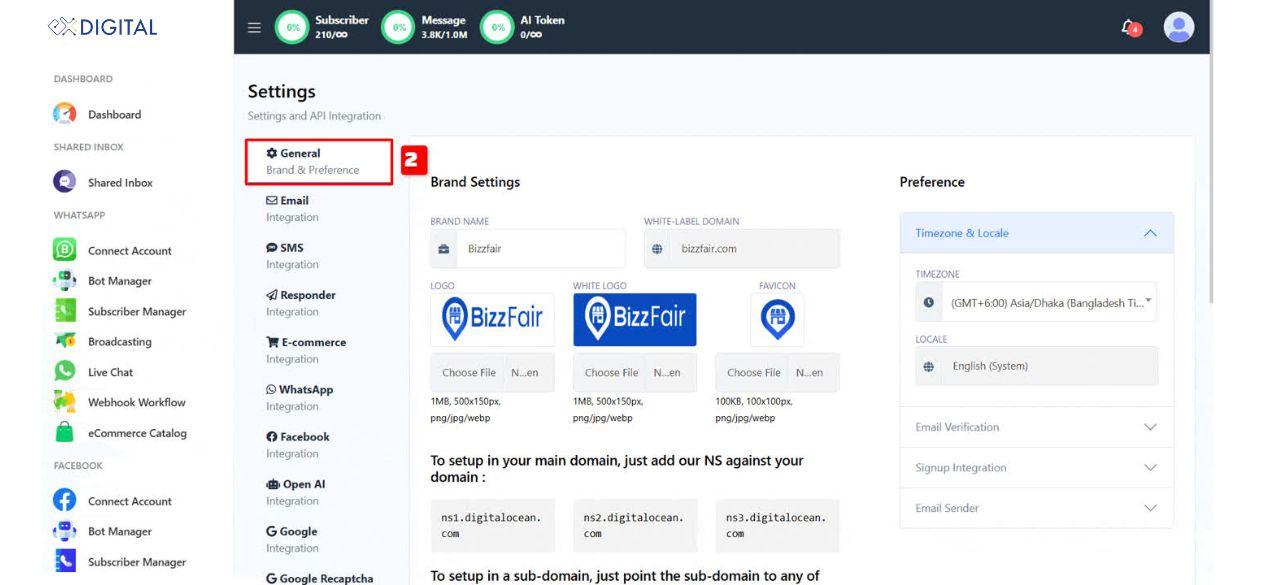Open the user profile avatar
Viewport: 1280px width, 585px height.
tap(1179, 27)
